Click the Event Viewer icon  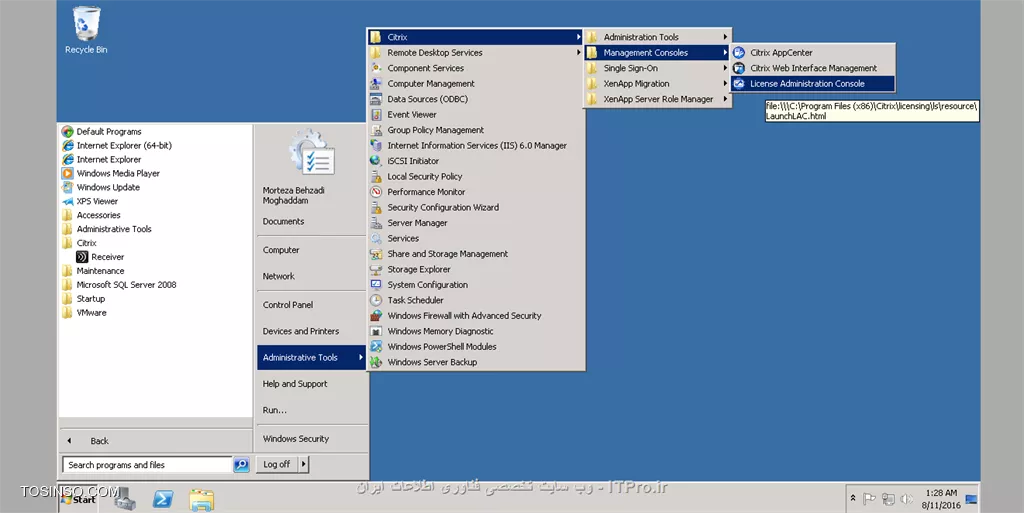coord(376,114)
